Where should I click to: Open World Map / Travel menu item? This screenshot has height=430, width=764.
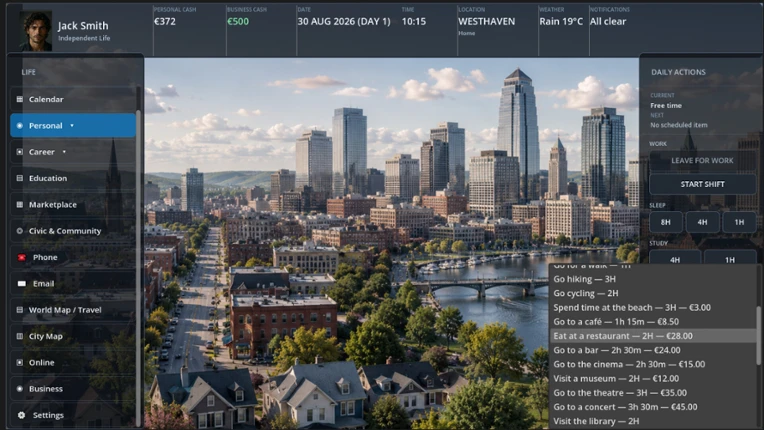73,310
